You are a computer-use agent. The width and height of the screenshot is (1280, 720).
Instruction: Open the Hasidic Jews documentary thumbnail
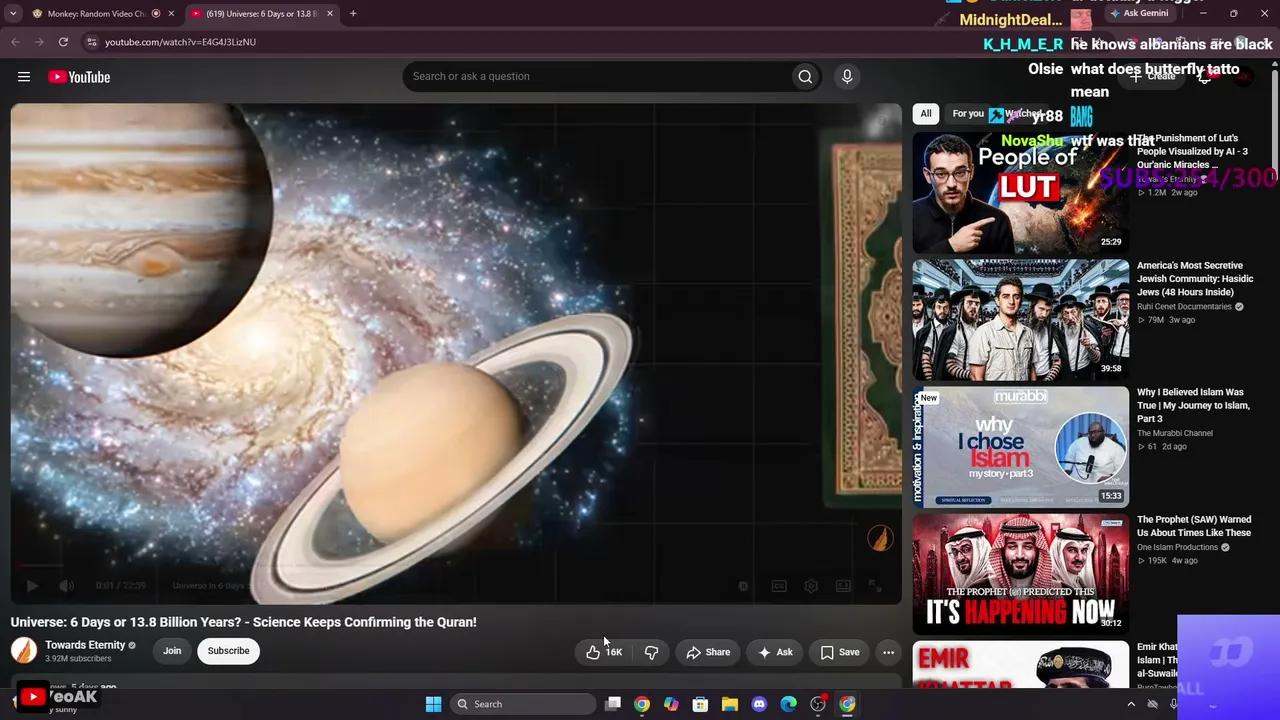coord(1020,319)
